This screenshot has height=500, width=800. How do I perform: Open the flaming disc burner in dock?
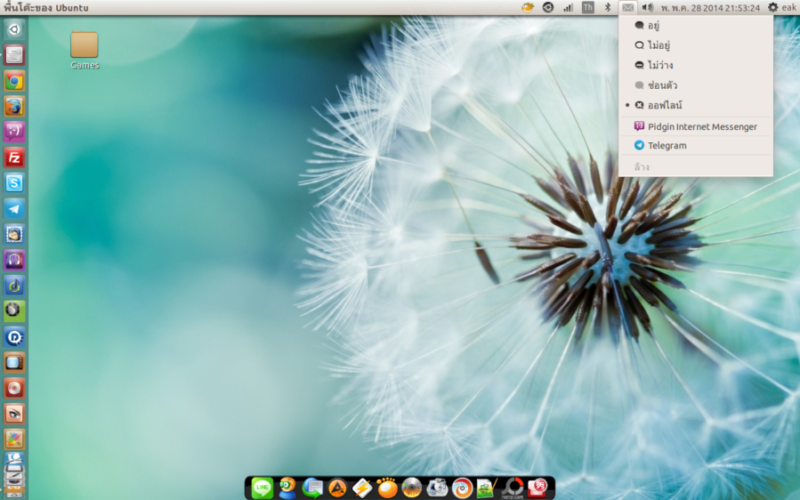412,488
